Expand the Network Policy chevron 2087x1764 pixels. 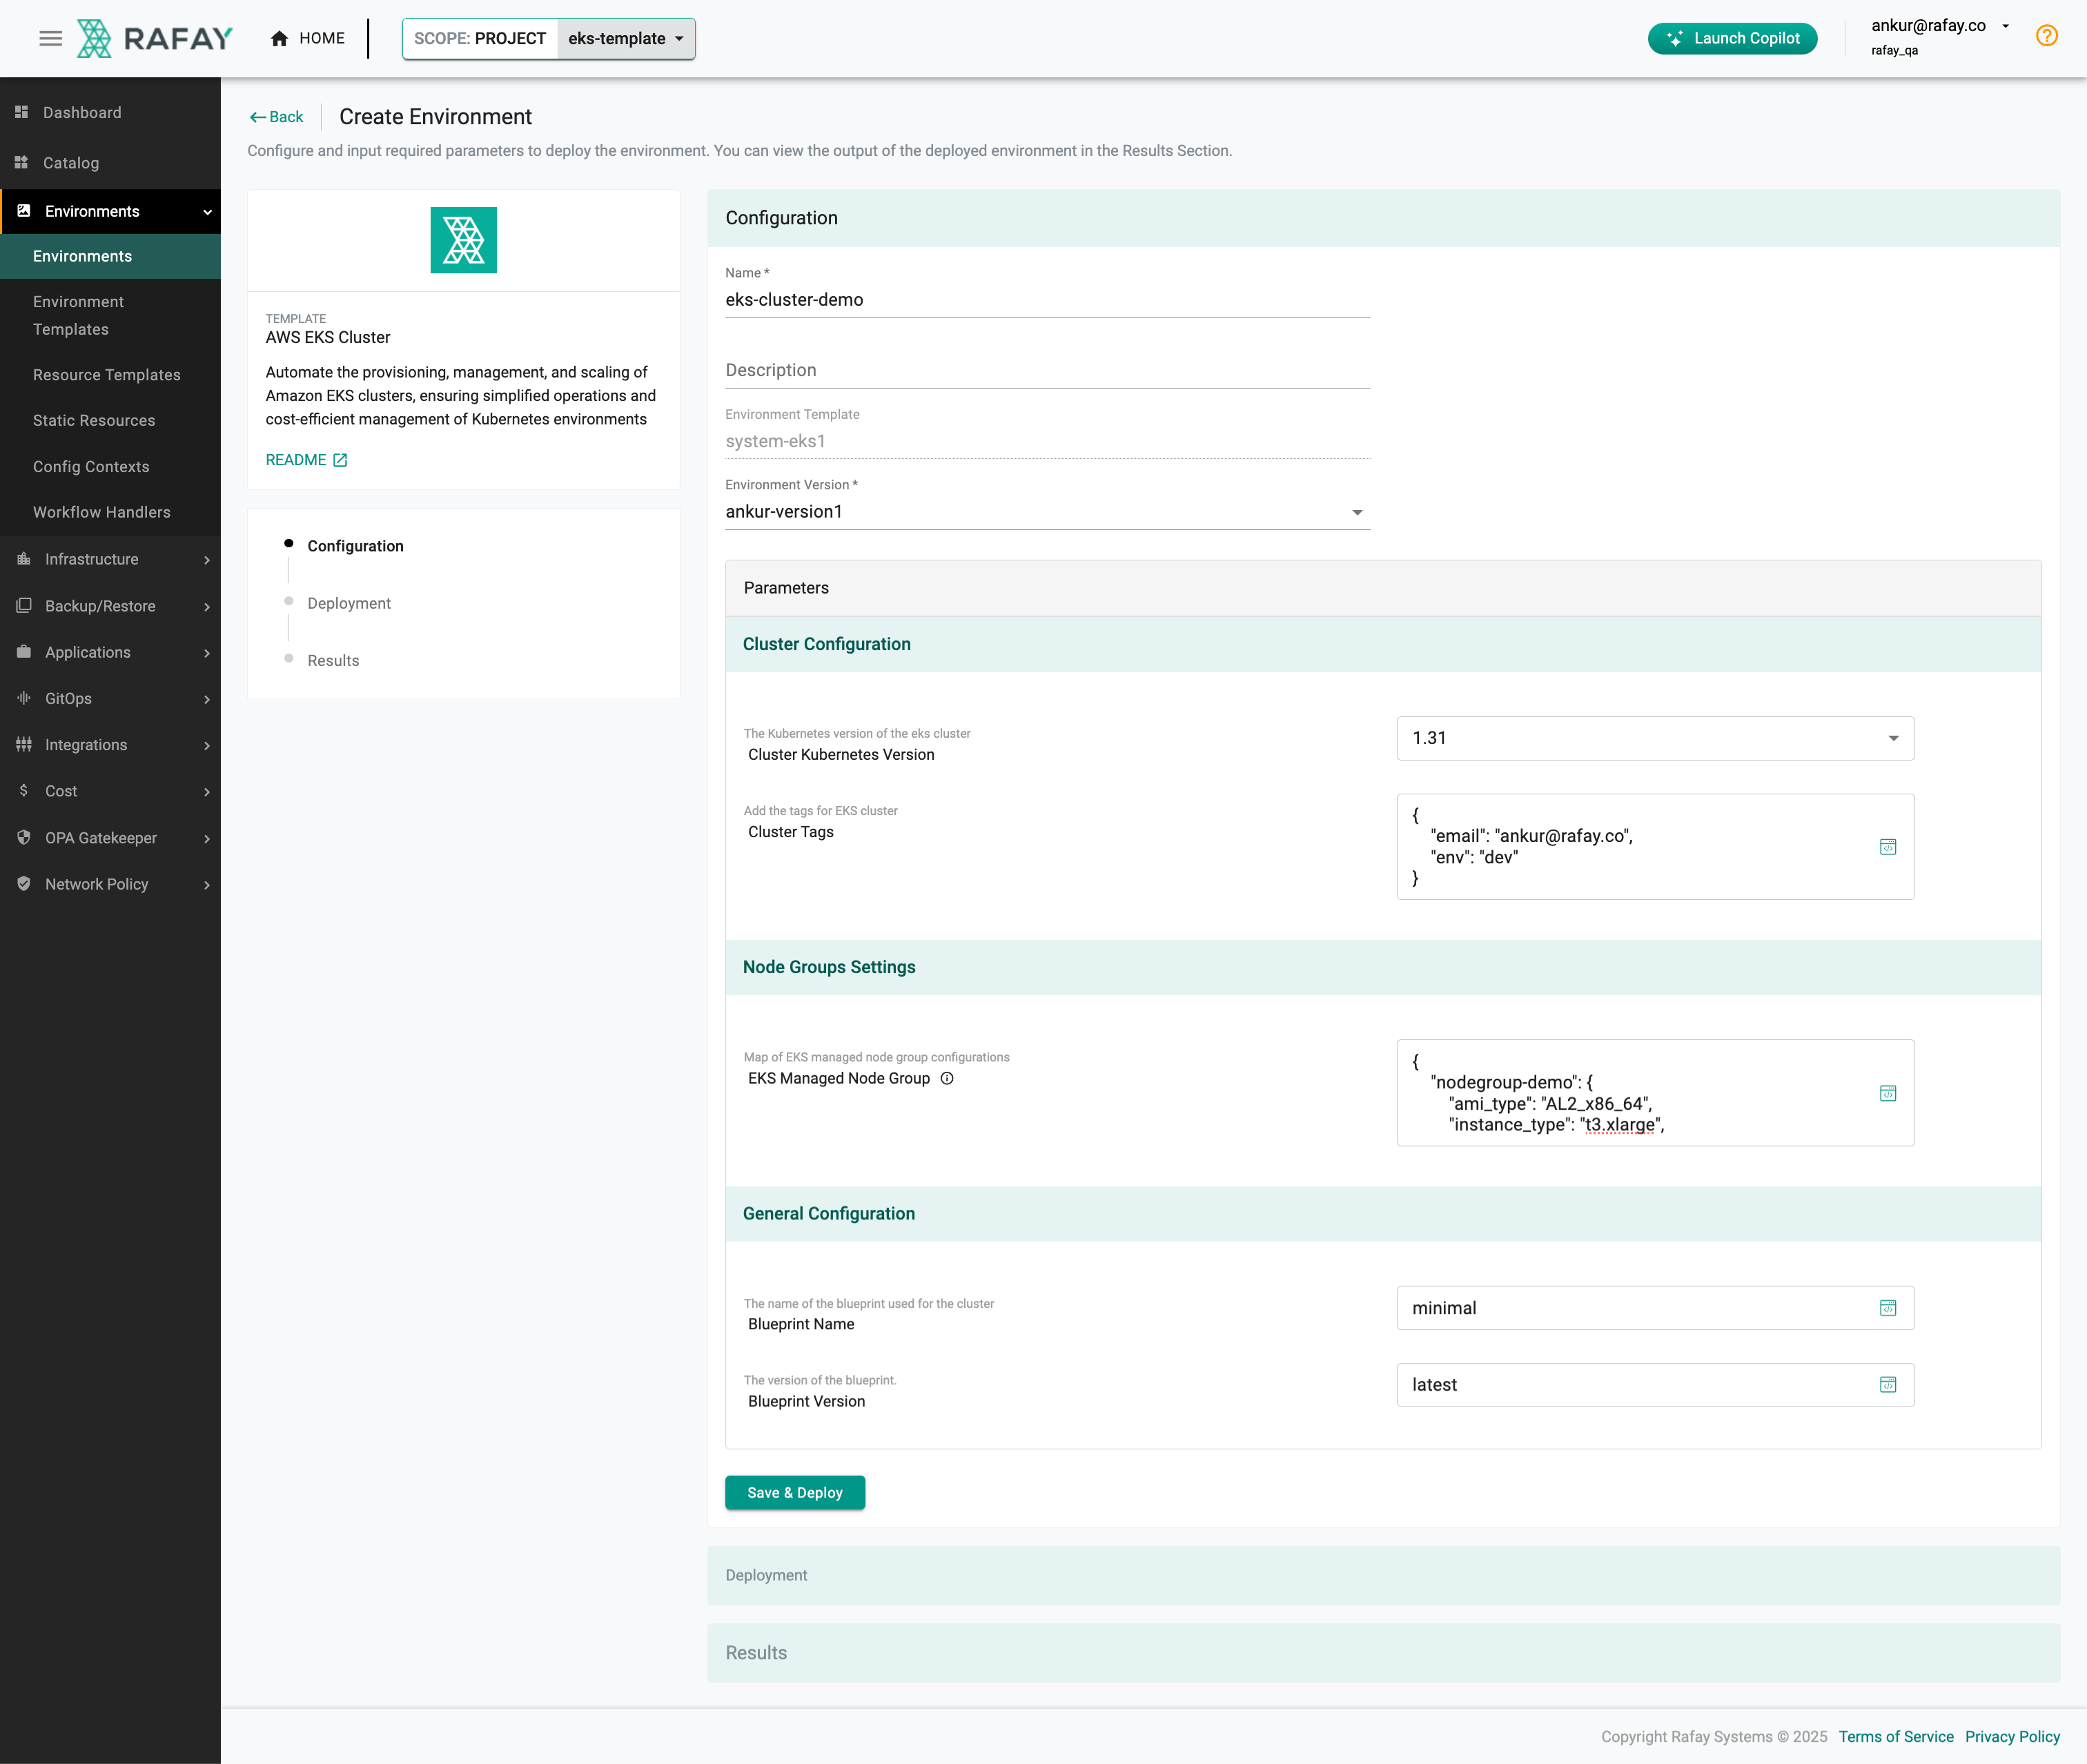[207, 885]
